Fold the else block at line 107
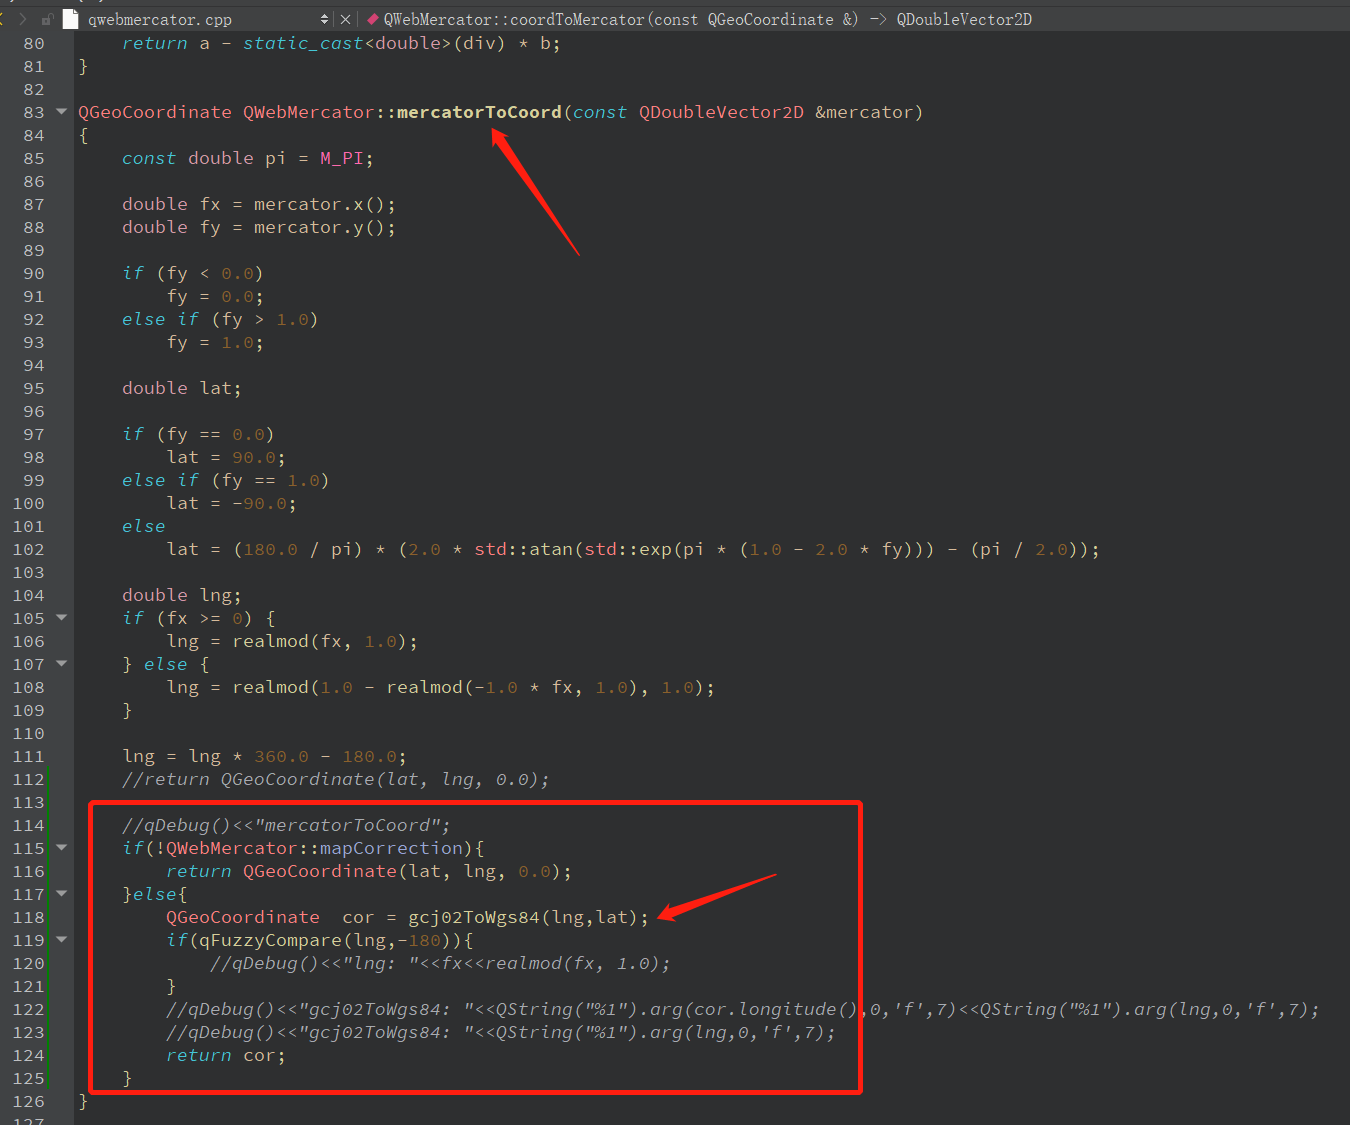 61,664
